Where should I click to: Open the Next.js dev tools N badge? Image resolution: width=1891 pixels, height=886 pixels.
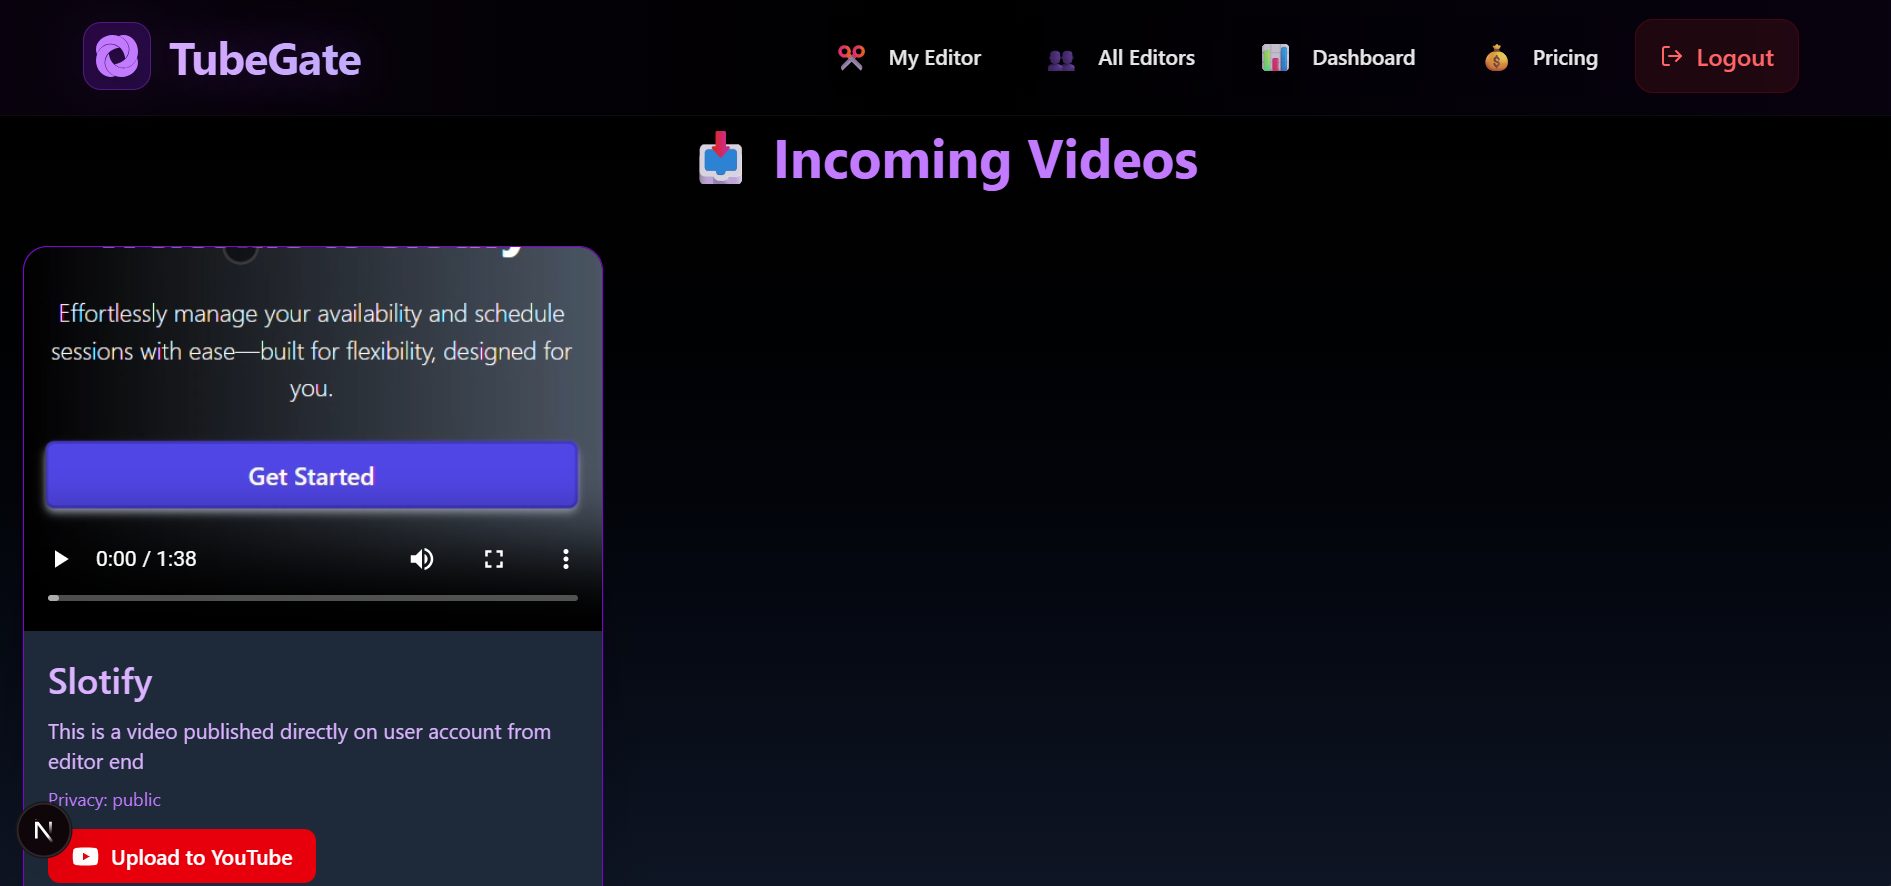(x=44, y=831)
